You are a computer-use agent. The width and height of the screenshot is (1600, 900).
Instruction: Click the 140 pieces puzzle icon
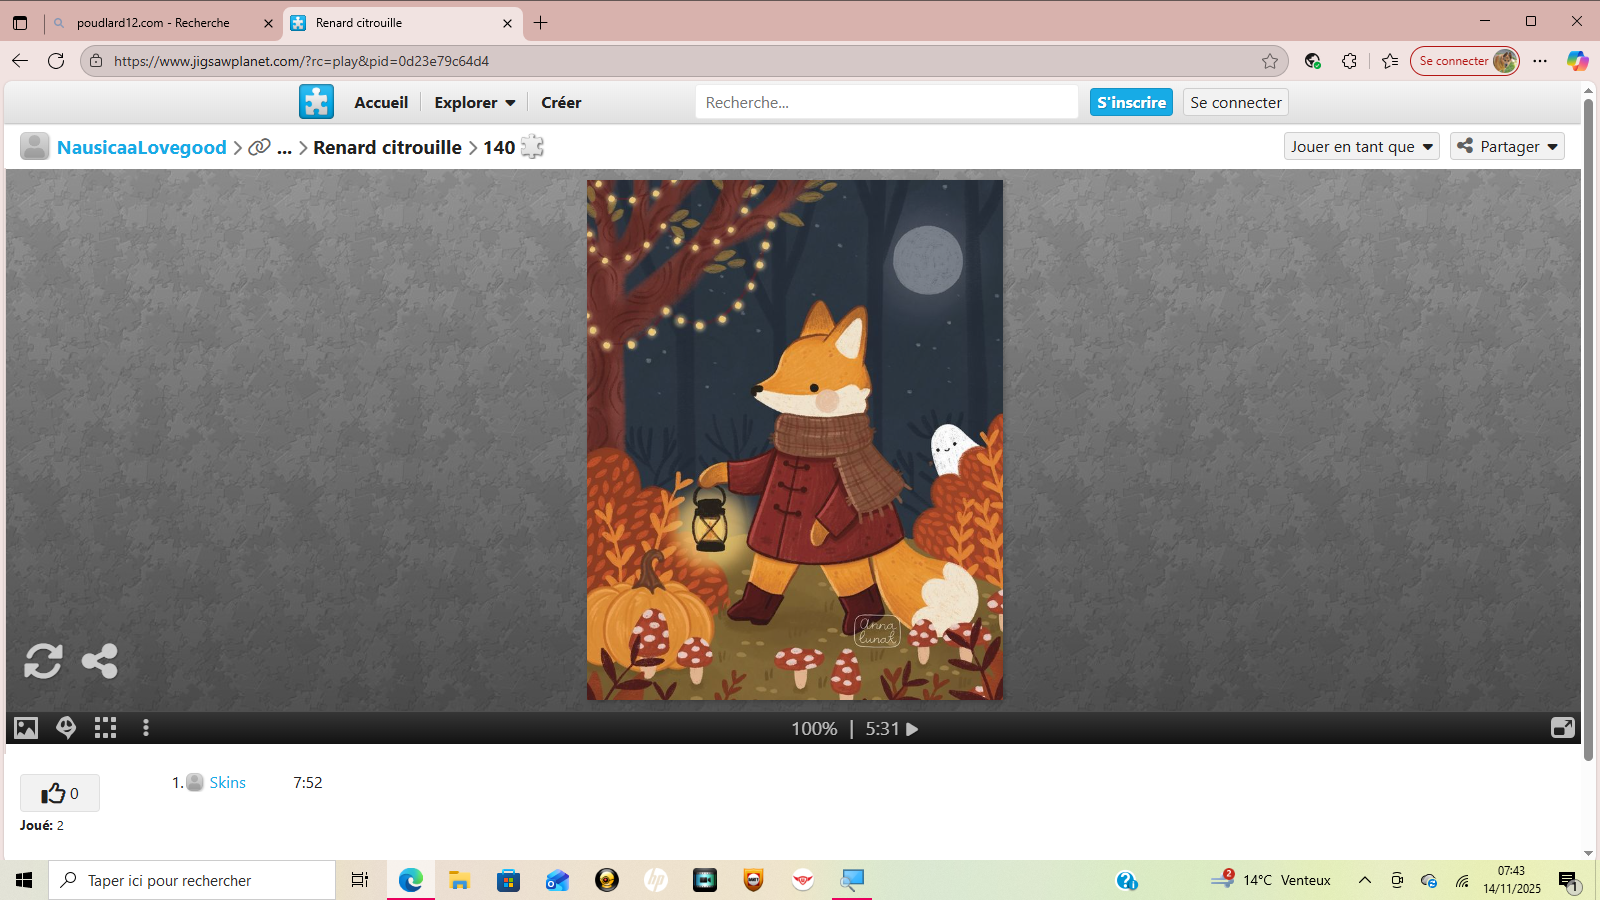[x=532, y=147]
